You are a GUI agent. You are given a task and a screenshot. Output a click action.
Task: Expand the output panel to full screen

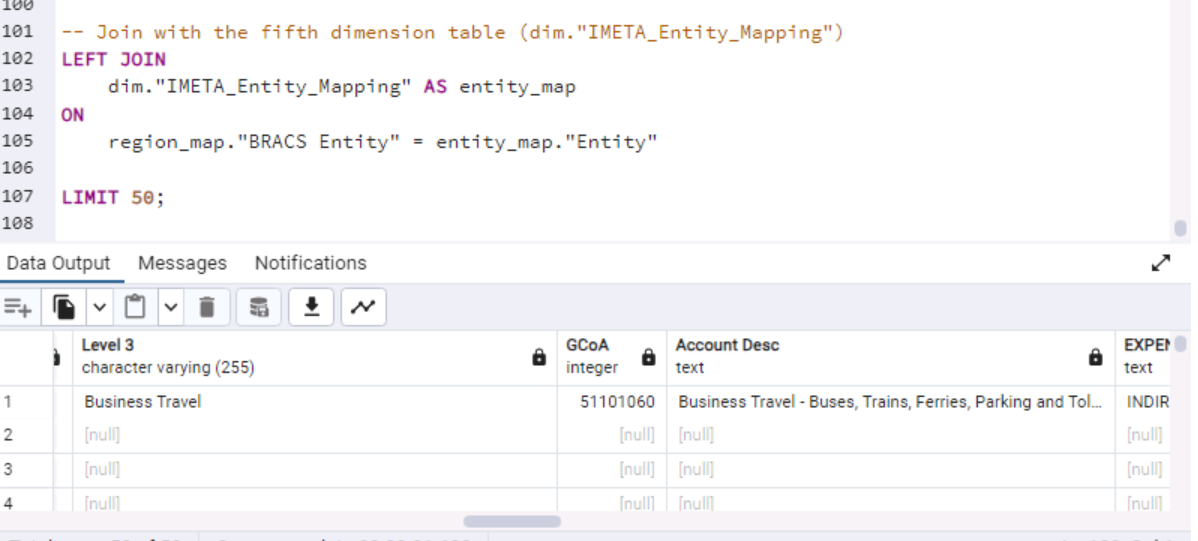pos(1160,263)
